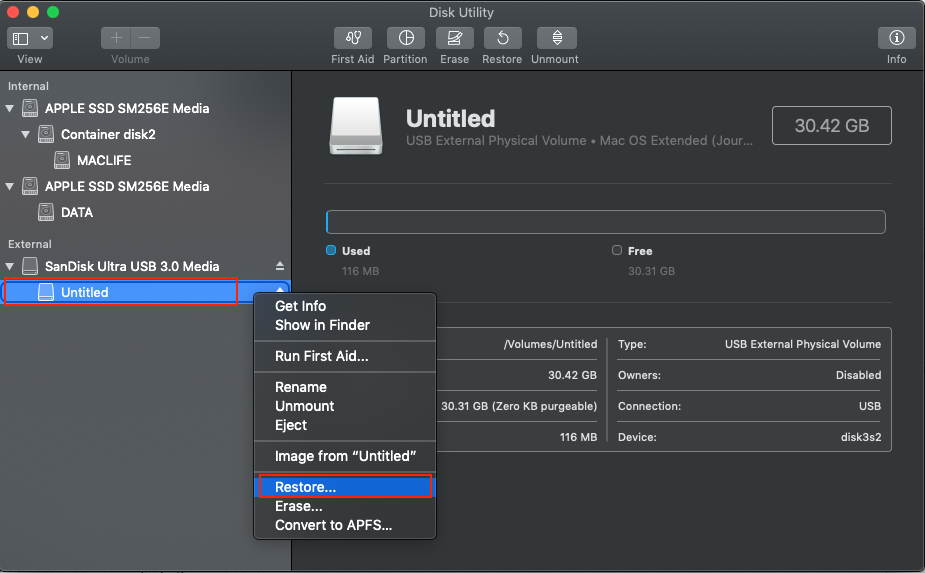Click the add volume plus button
The height and width of the screenshot is (573, 925).
pyautogui.click(x=117, y=38)
